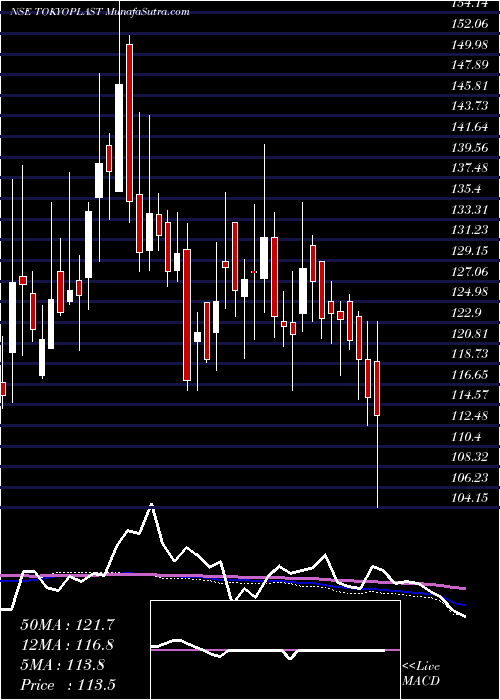The image size is (500, 700).
Task: Click the 50MA : 121.7 reading
Action: pos(70,625)
